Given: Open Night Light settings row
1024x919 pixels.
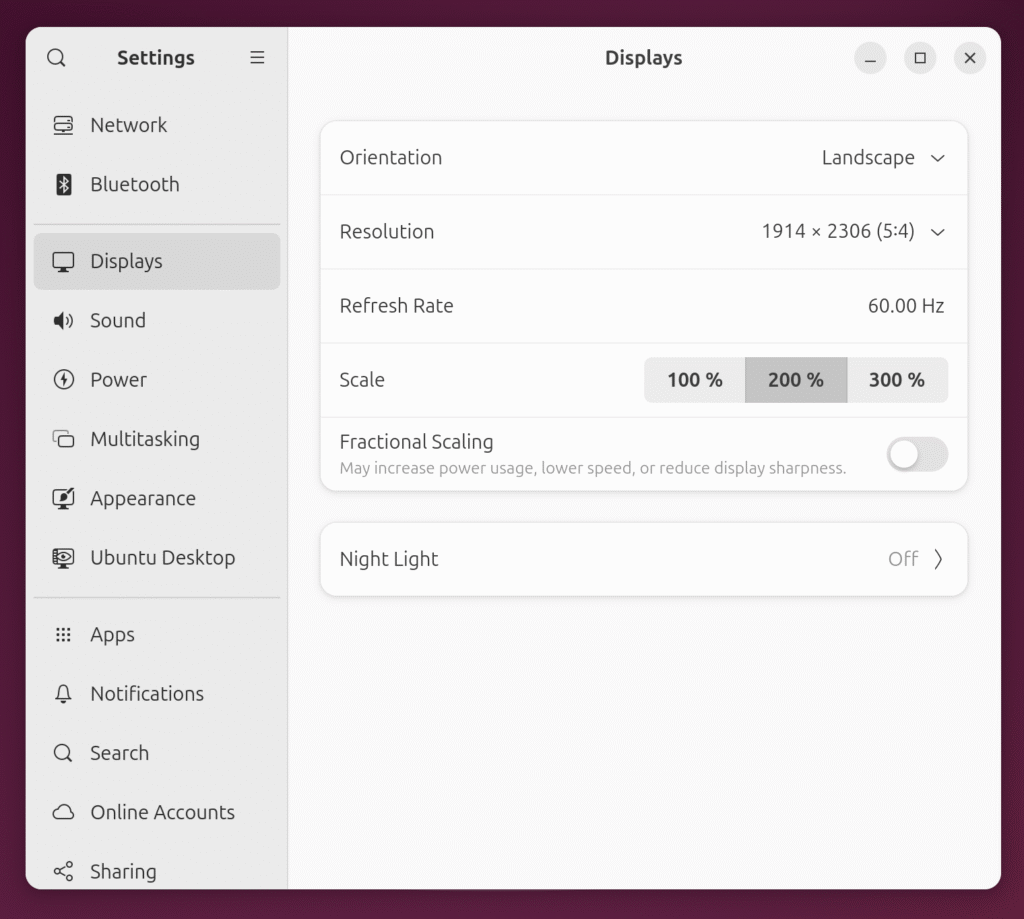Looking at the screenshot, I should (643, 559).
